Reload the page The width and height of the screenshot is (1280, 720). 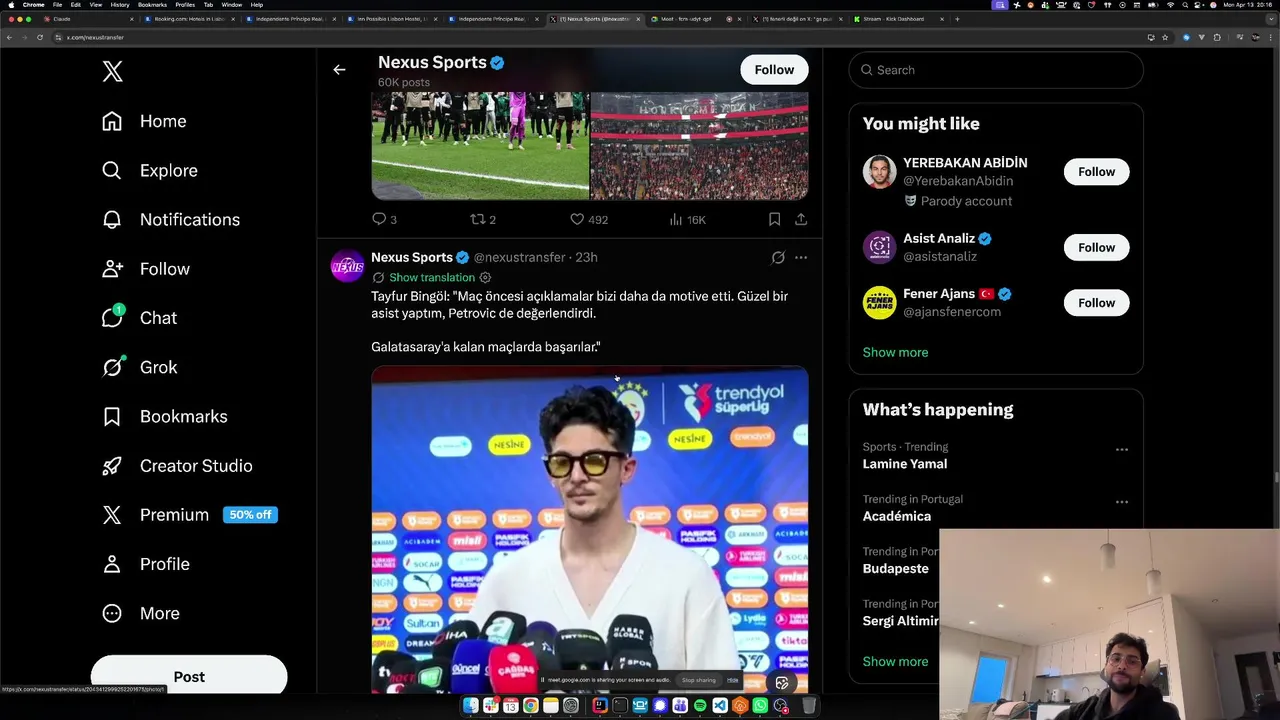coord(40,37)
